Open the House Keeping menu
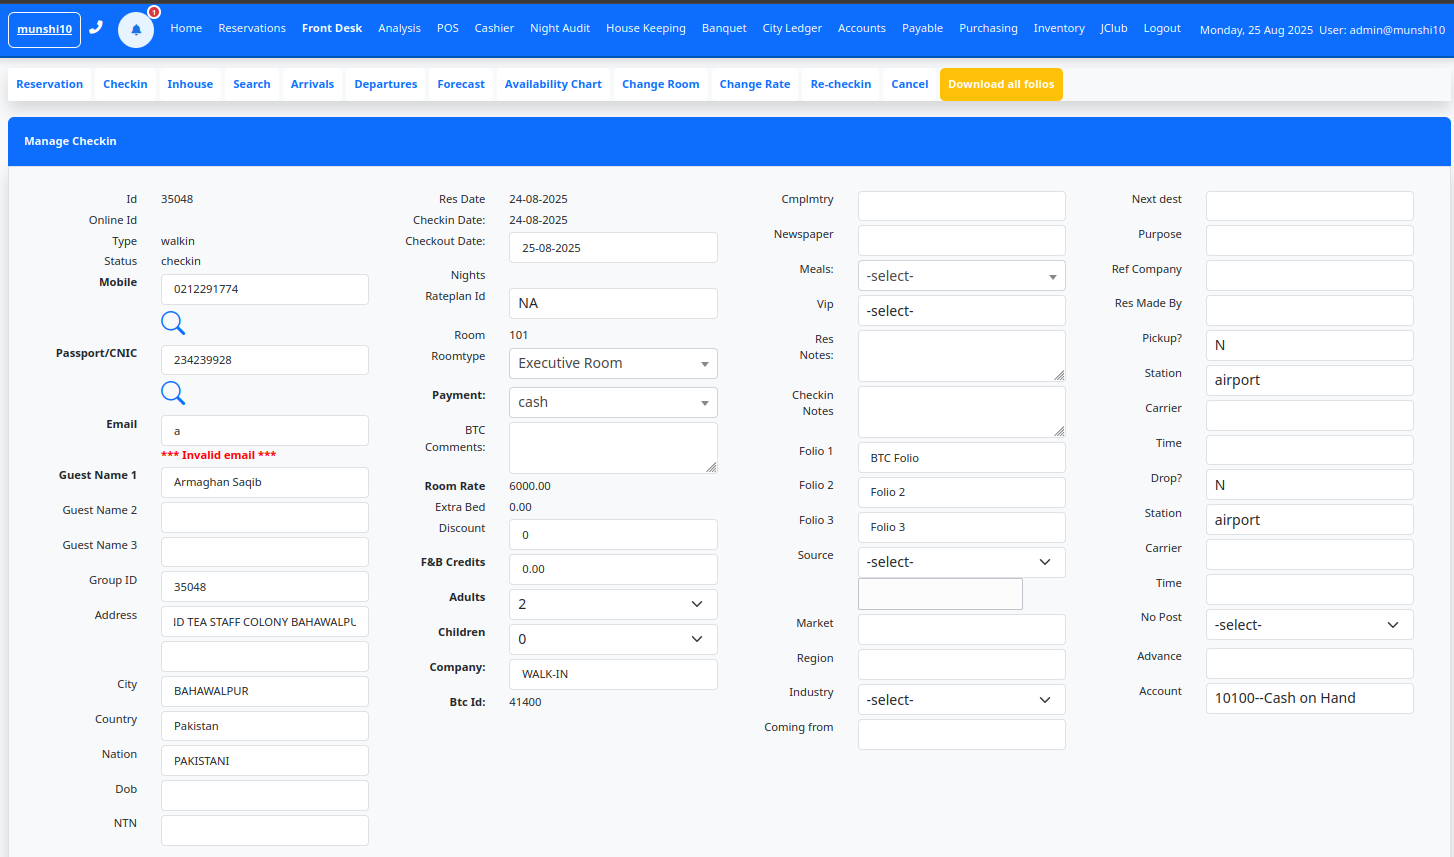The height and width of the screenshot is (857, 1454). [x=645, y=27]
